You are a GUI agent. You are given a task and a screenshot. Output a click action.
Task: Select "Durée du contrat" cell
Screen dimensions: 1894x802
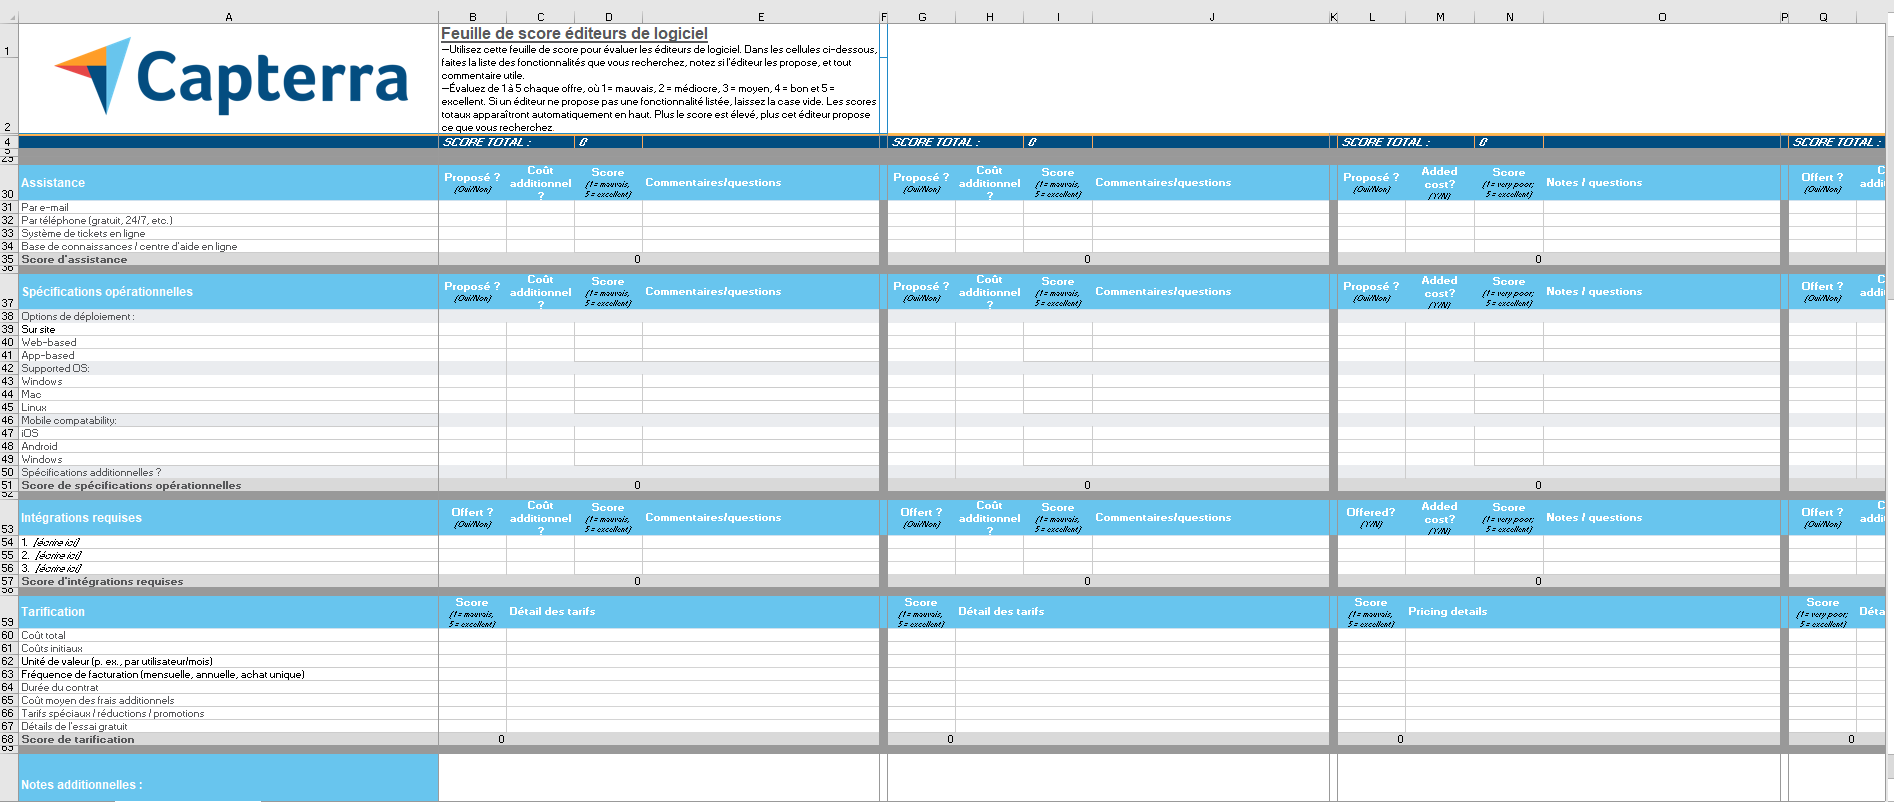pyautogui.click(x=228, y=687)
